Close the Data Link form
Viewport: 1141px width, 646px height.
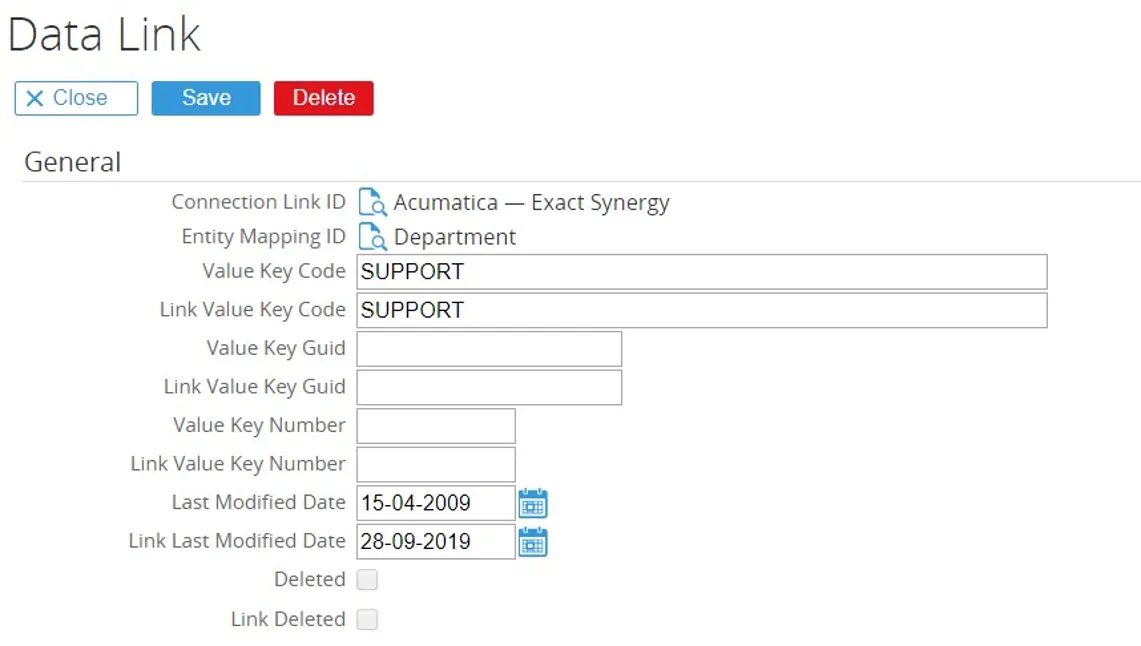(x=75, y=97)
